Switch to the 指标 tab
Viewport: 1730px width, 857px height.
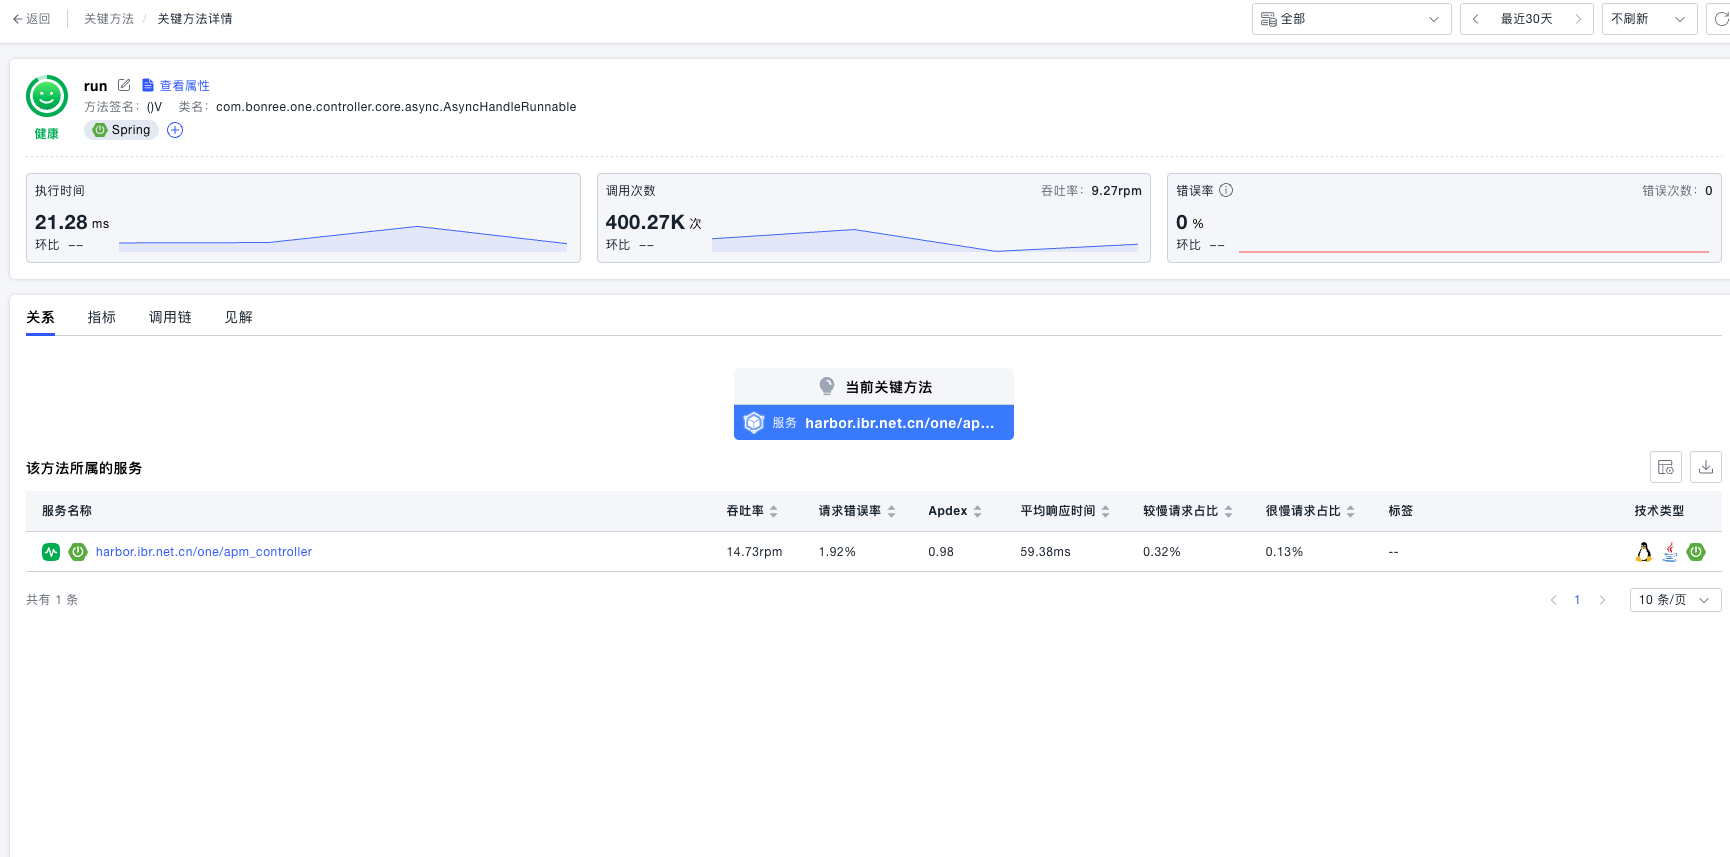(x=101, y=317)
